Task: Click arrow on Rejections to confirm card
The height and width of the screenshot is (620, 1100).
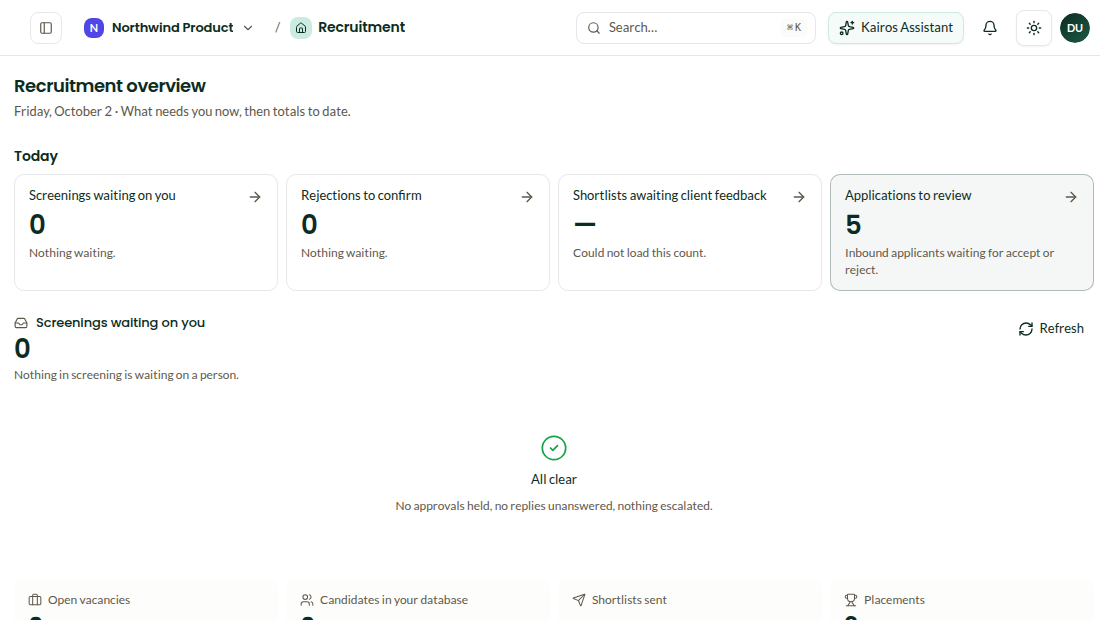Action: 527,197
